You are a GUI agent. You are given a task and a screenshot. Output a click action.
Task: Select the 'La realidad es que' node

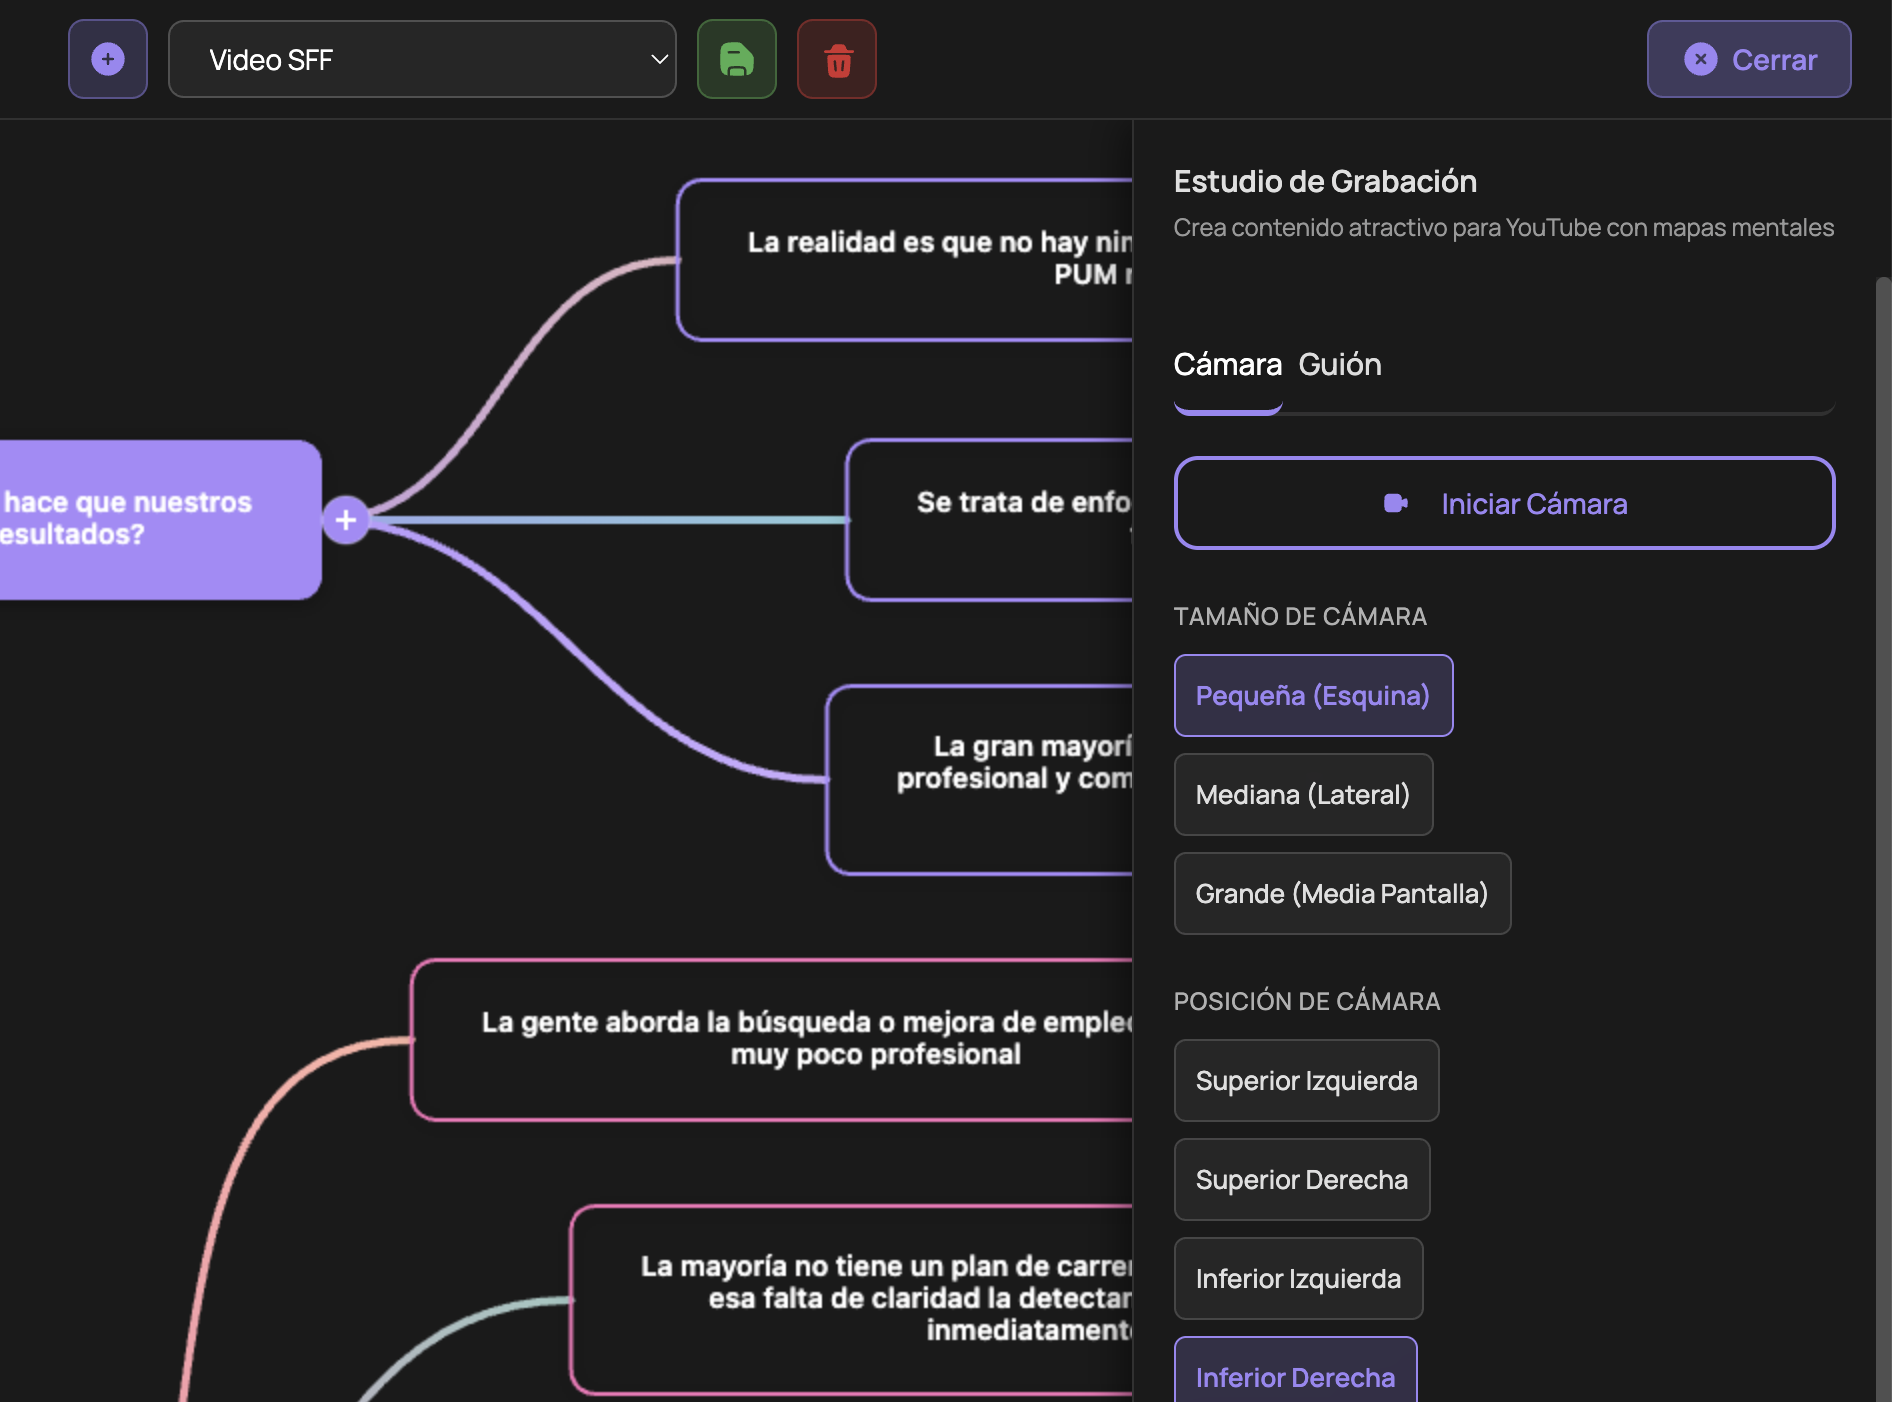pos(904,260)
